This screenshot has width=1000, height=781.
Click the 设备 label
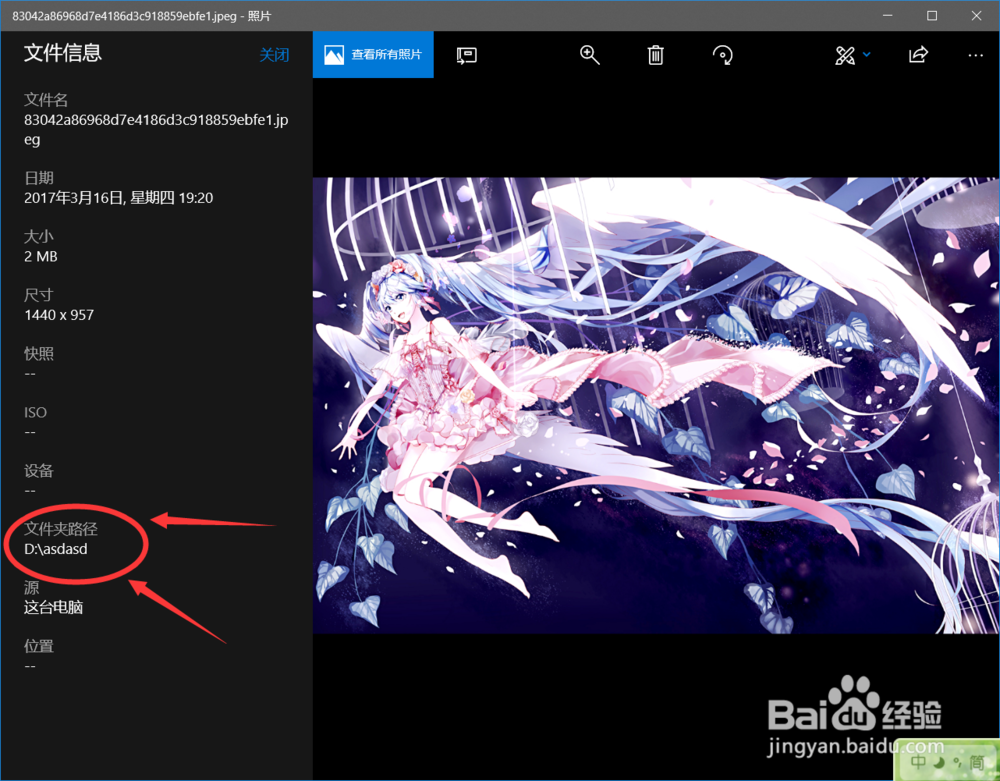[38, 471]
